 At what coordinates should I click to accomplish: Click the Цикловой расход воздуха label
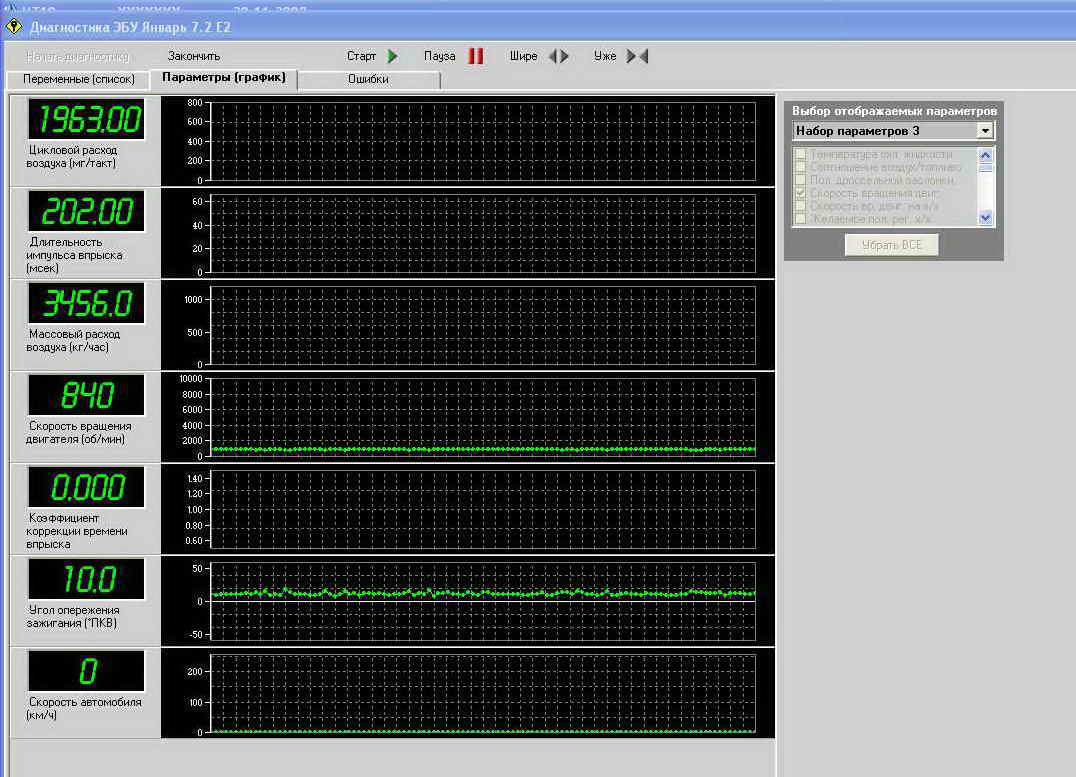pyautogui.click(x=72, y=156)
